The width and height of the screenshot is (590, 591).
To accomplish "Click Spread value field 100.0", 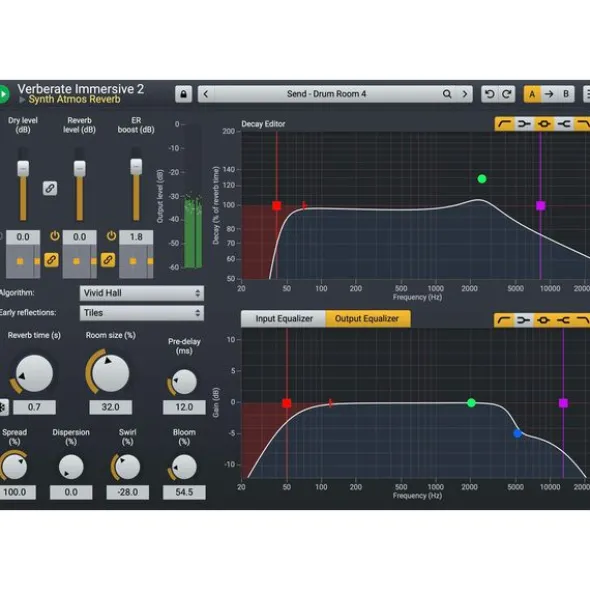I will pos(15,492).
